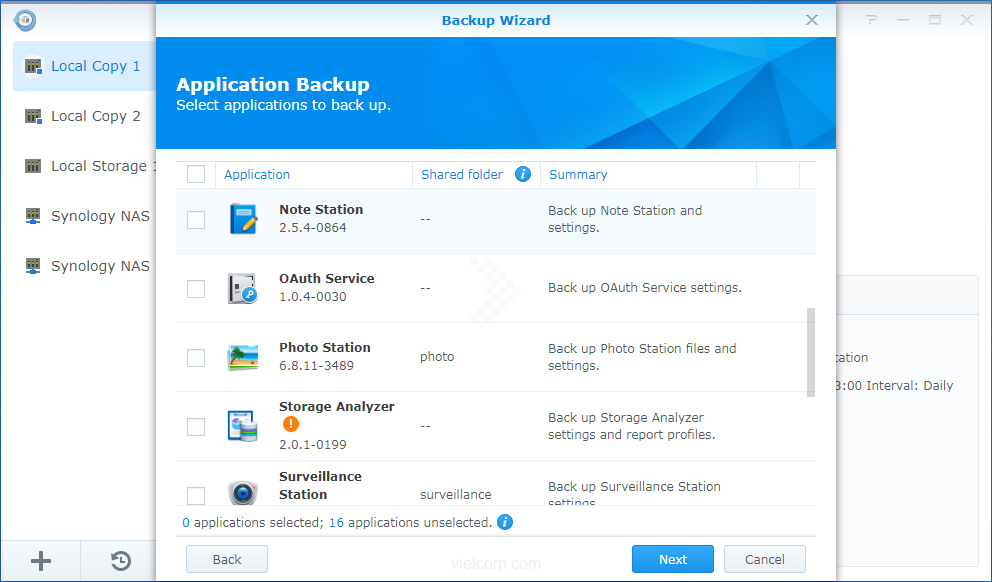Click the Summary column header

[x=578, y=174]
